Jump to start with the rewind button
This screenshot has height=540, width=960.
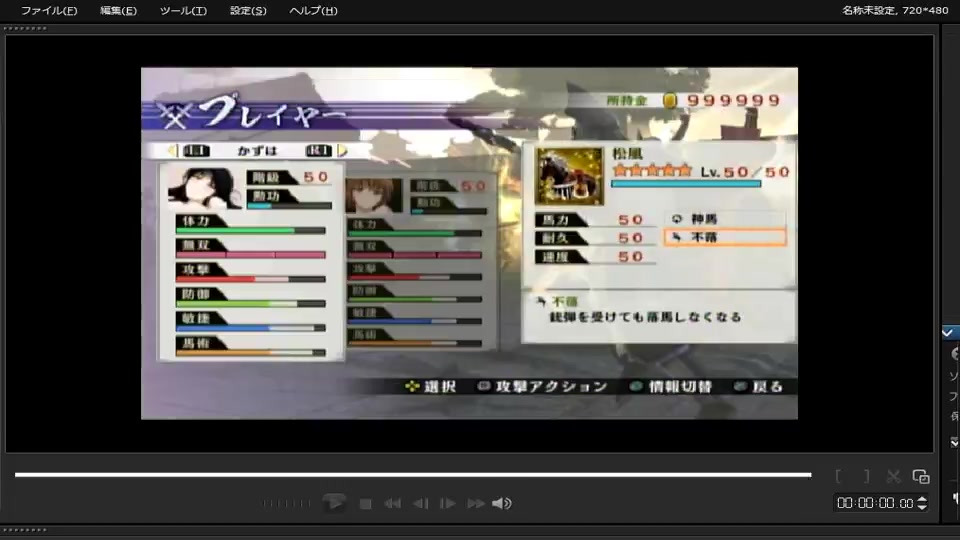392,503
